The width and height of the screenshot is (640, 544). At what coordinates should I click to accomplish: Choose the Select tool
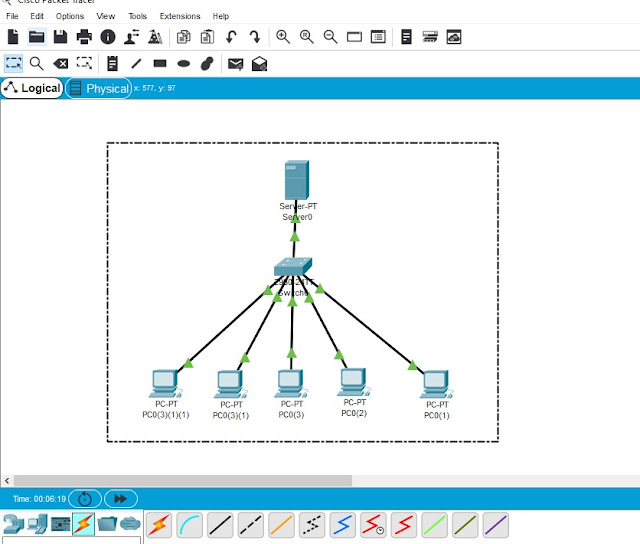[13, 63]
